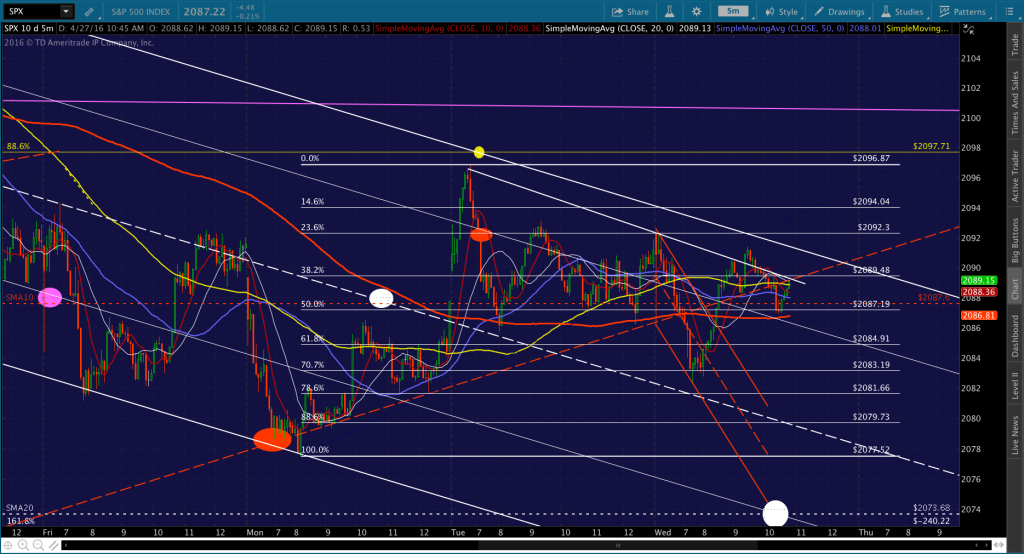Screen dimensions: 1024x554
Task: Click the $2097.71 price label of the 88.6% line
Action: point(931,146)
